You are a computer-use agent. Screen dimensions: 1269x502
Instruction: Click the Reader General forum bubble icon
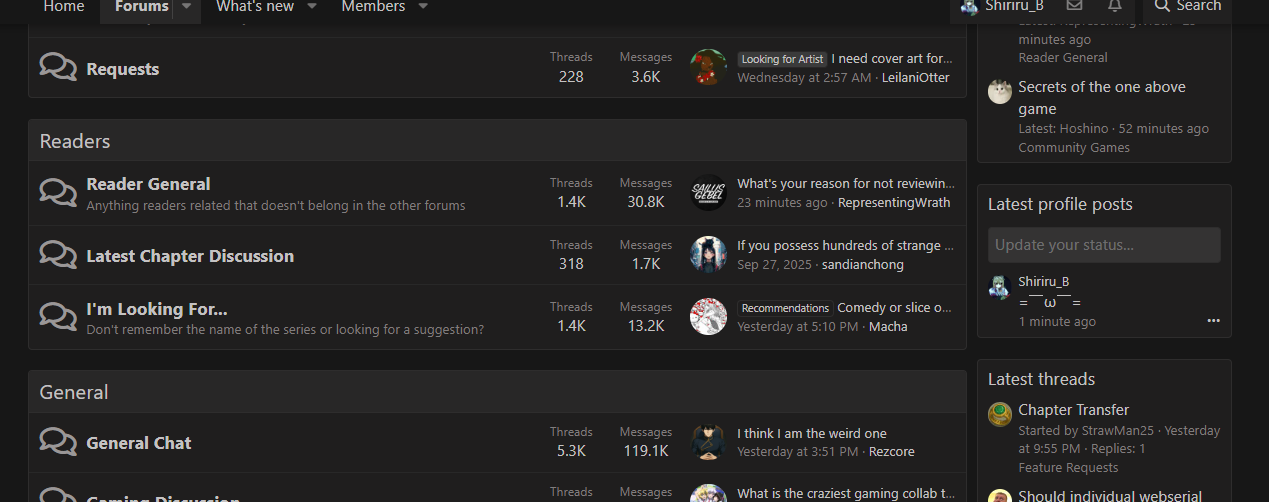(x=58, y=192)
